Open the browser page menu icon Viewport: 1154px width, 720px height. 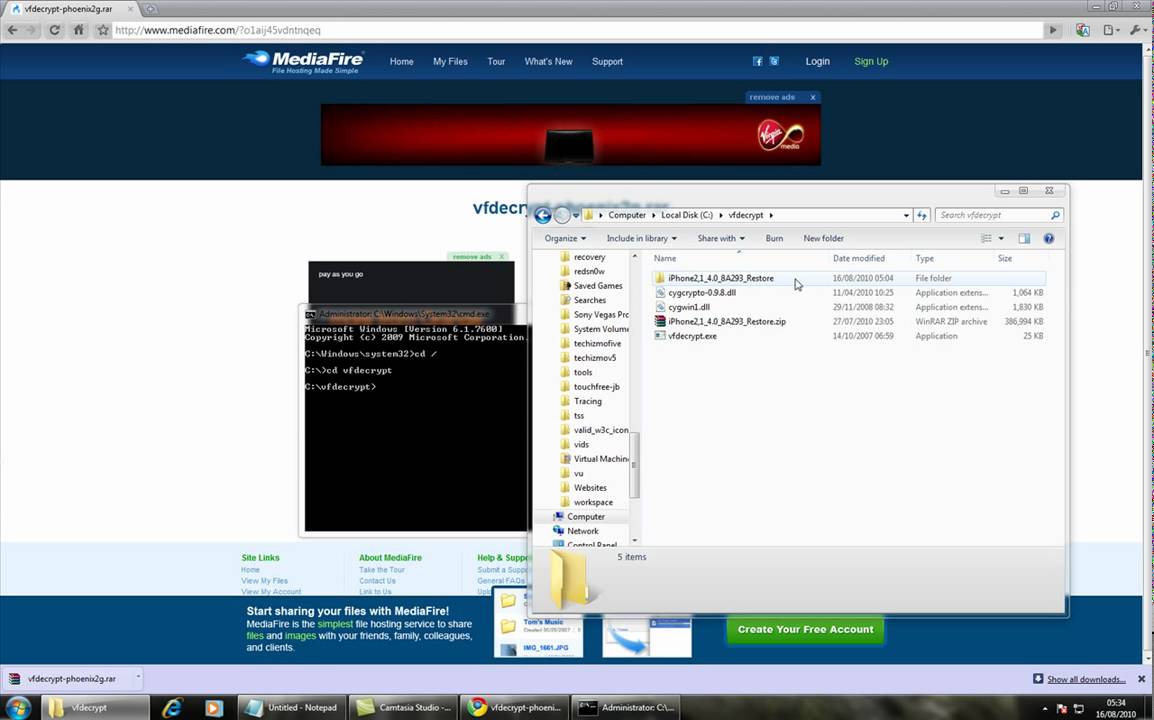point(1111,30)
